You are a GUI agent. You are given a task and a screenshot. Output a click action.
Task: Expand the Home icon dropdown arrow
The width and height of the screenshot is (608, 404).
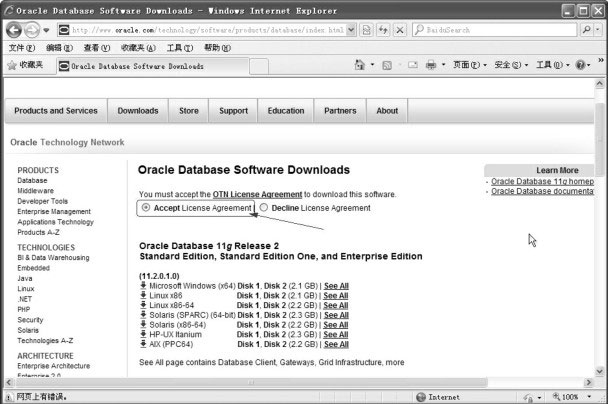372,65
